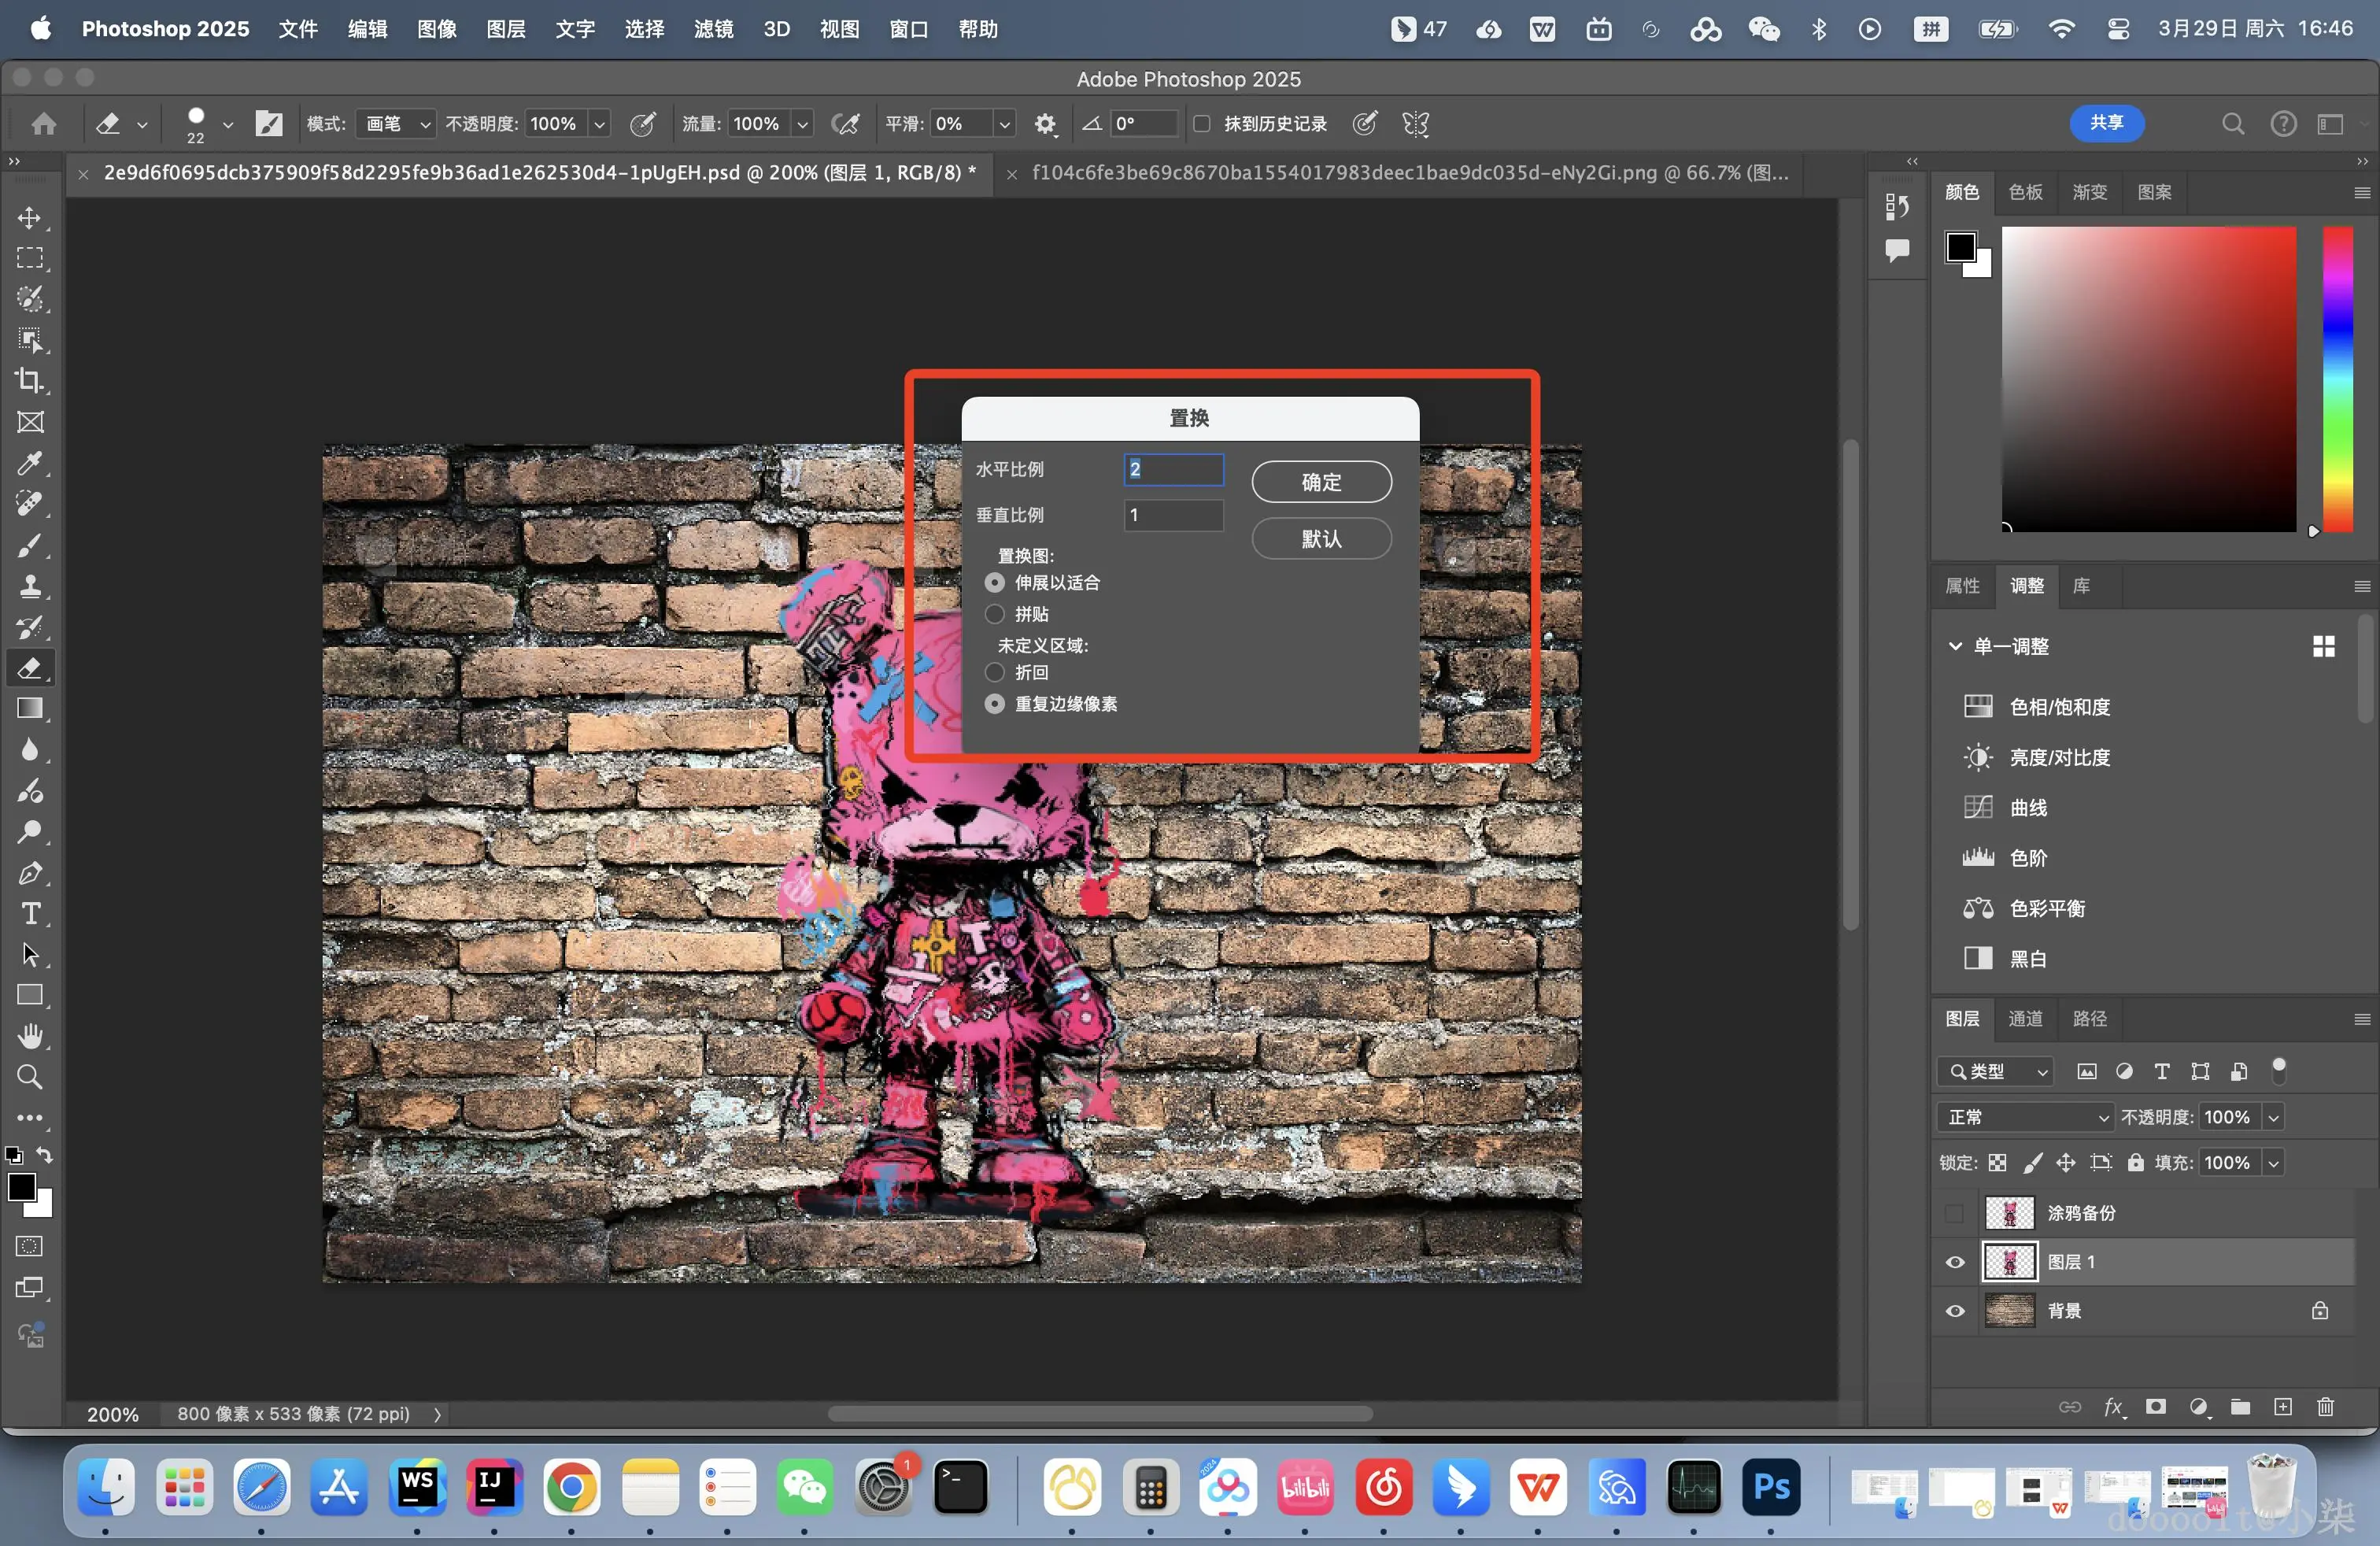Image resolution: width=2380 pixels, height=1546 pixels.
Task: Click the rainbow hue slider strip
Action: coord(2337,380)
